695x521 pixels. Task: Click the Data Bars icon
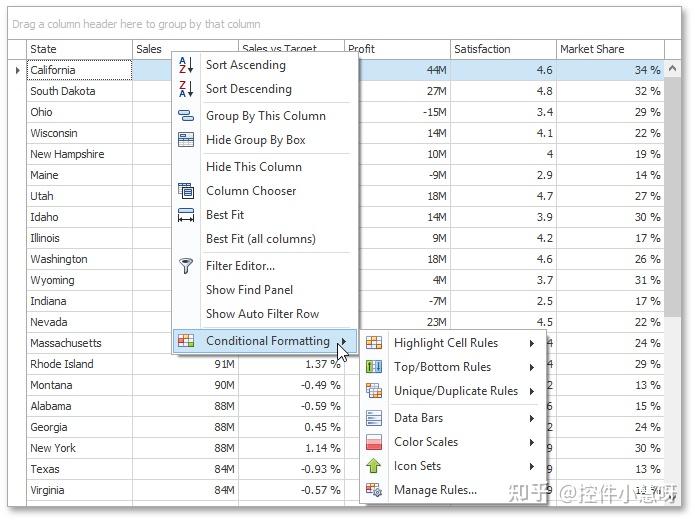374,418
